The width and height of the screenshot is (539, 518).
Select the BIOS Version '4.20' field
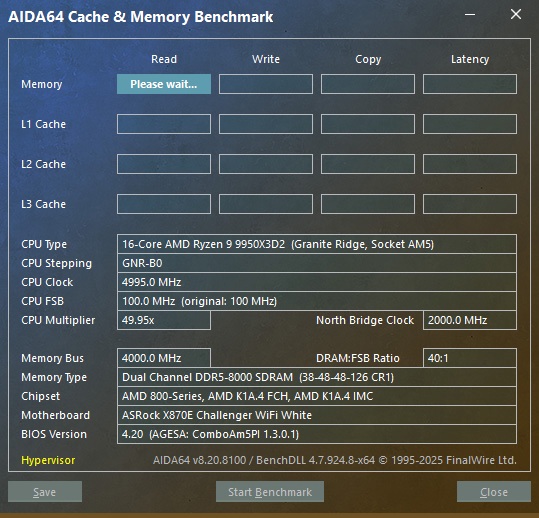[317, 434]
